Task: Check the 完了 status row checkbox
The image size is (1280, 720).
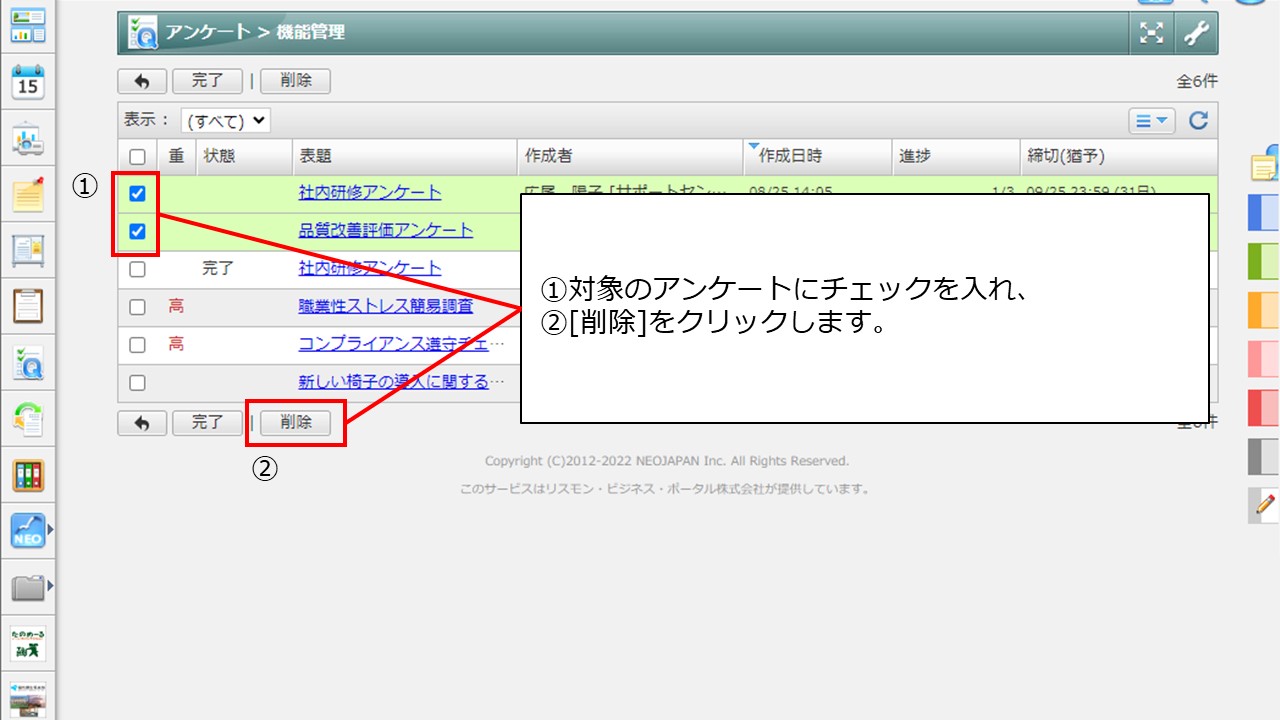Action: [x=138, y=269]
